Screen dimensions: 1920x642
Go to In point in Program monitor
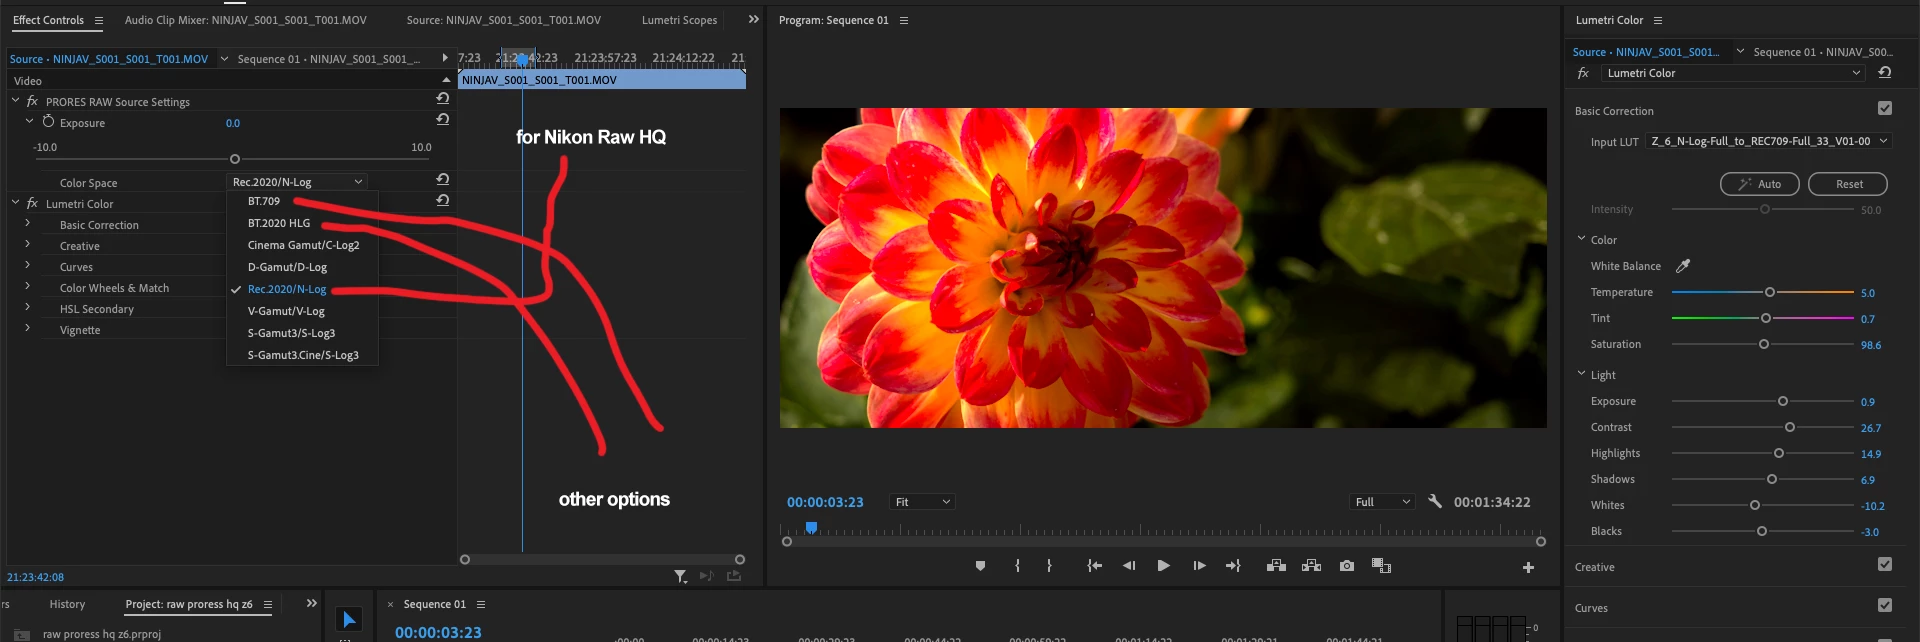[1094, 566]
